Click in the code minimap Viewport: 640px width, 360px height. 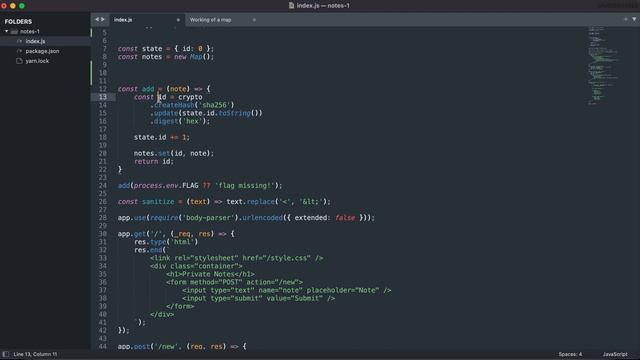tap(603, 65)
